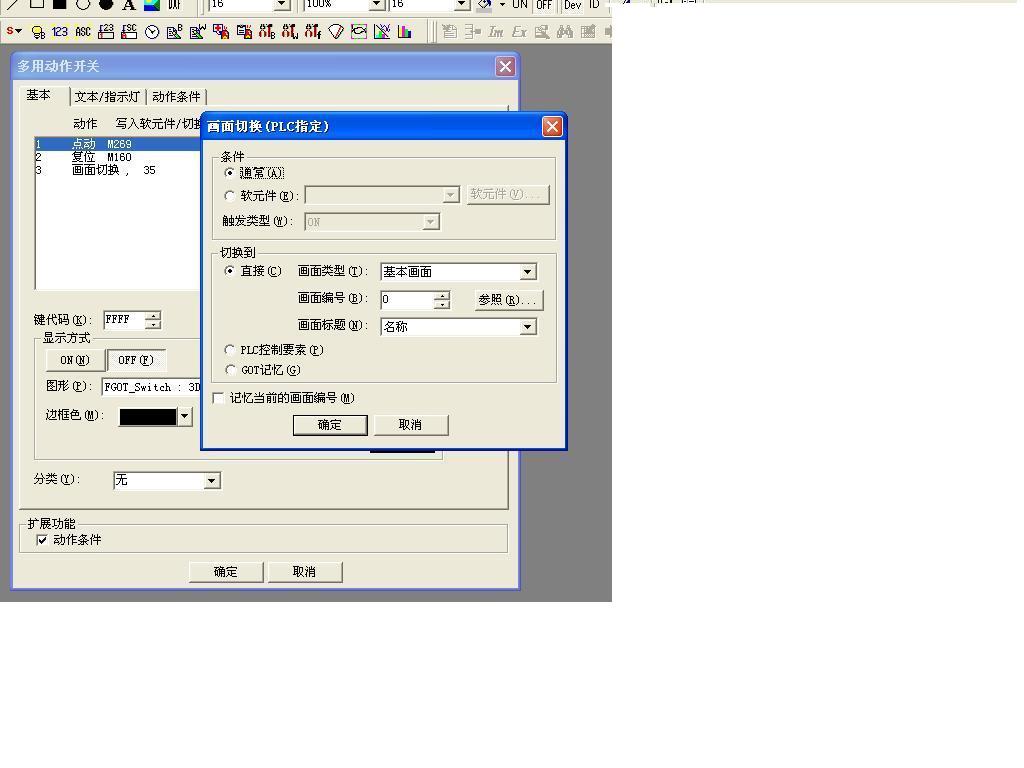Select the PLC控制要素 radio option
The width and height of the screenshot is (1024, 768).
click(231, 350)
